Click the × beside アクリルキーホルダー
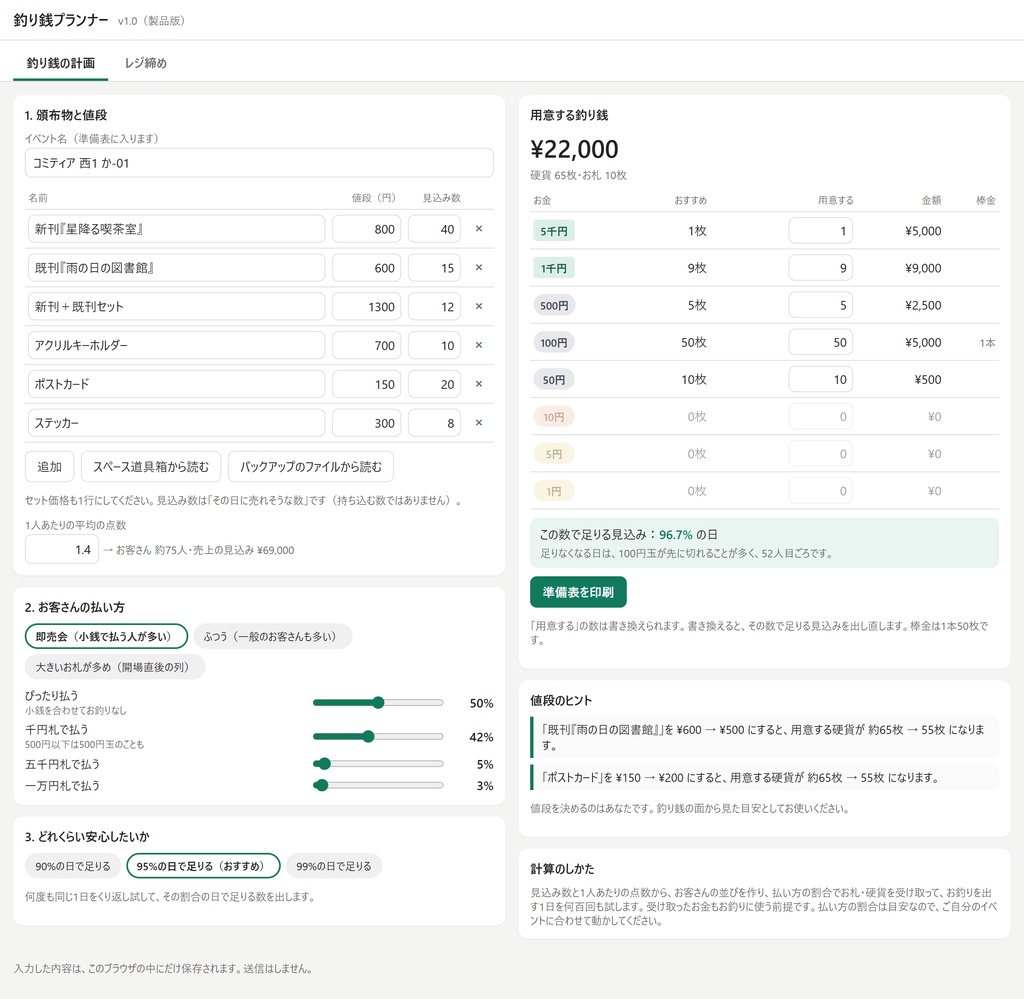 coord(479,345)
